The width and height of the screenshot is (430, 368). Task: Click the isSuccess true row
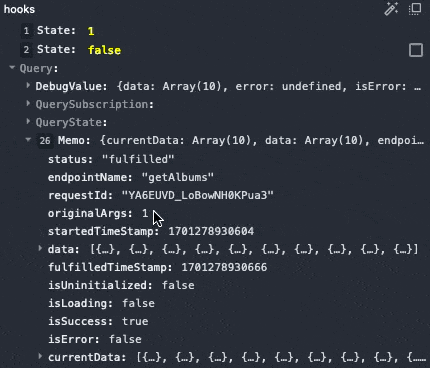coord(98,321)
